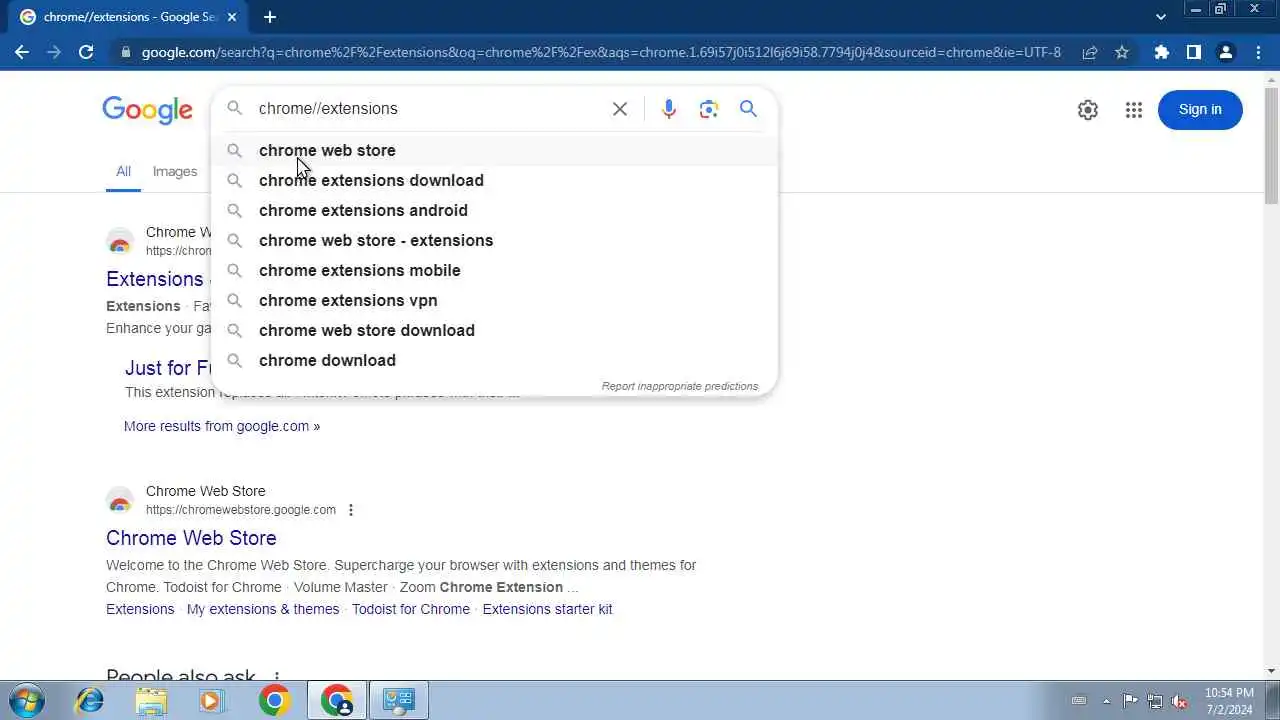Open the Chrome three-dot menu
This screenshot has height=720, width=1280.
click(x=1258, y=52)
